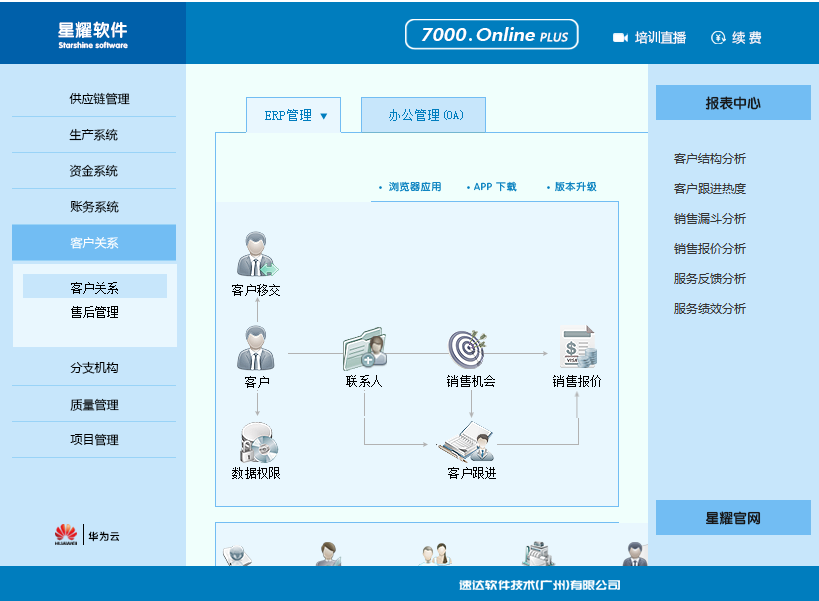The width and height of the screenshot is (819, 601).
Task: Open the 服务反馈分析 report
Action: (709, 279)
